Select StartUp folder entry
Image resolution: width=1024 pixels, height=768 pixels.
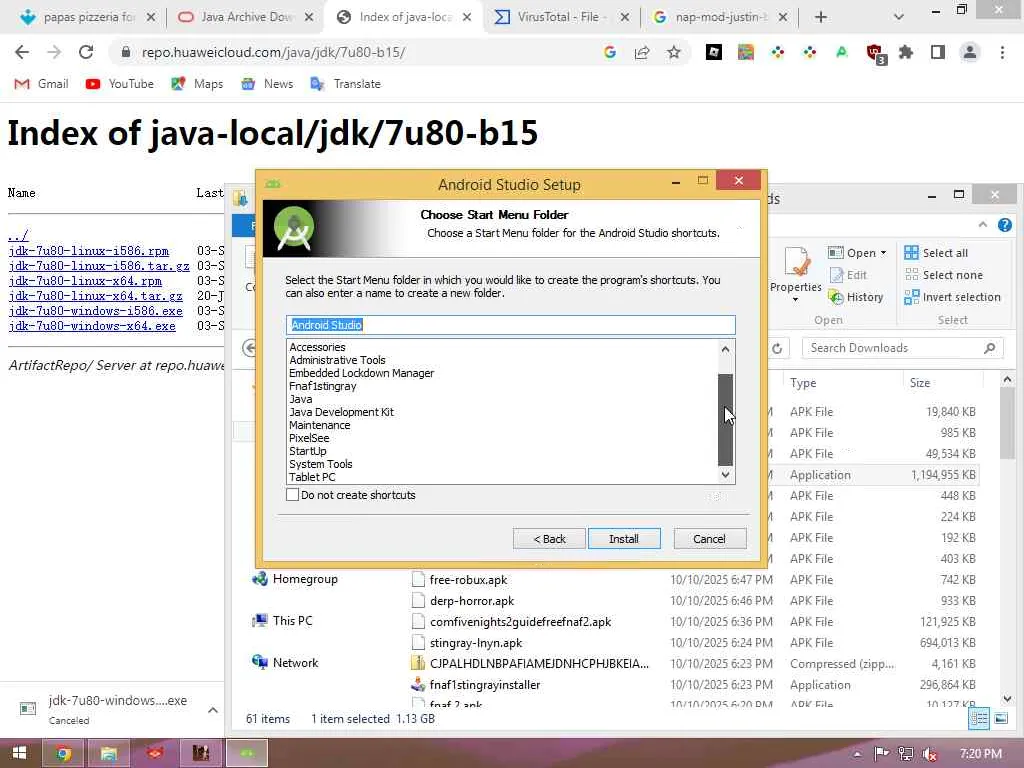point(308,451)
